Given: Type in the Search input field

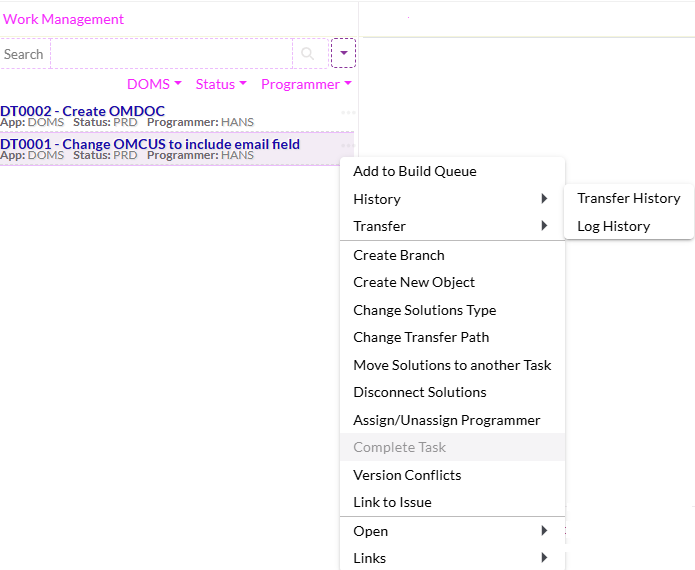Looking at the screenshot, I should point(170,54).
